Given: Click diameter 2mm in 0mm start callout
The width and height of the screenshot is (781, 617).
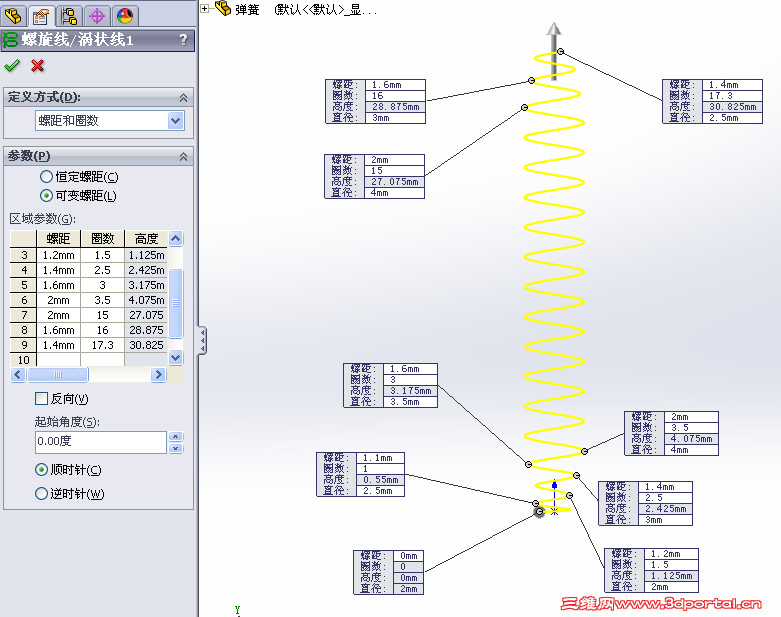Looking at the screenshot, I should [409, 589].
